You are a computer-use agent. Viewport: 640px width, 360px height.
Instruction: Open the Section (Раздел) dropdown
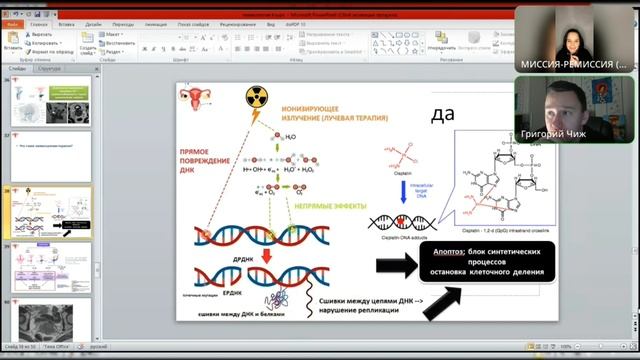[x=112, y=52]
